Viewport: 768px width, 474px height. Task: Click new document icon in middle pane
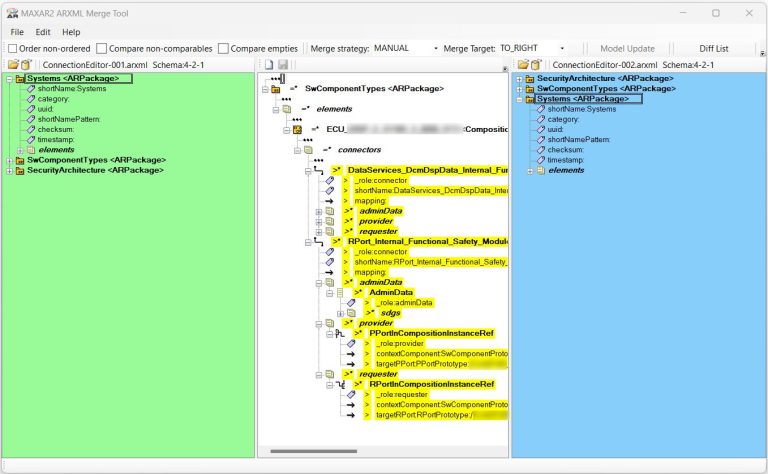click(269, 65)
